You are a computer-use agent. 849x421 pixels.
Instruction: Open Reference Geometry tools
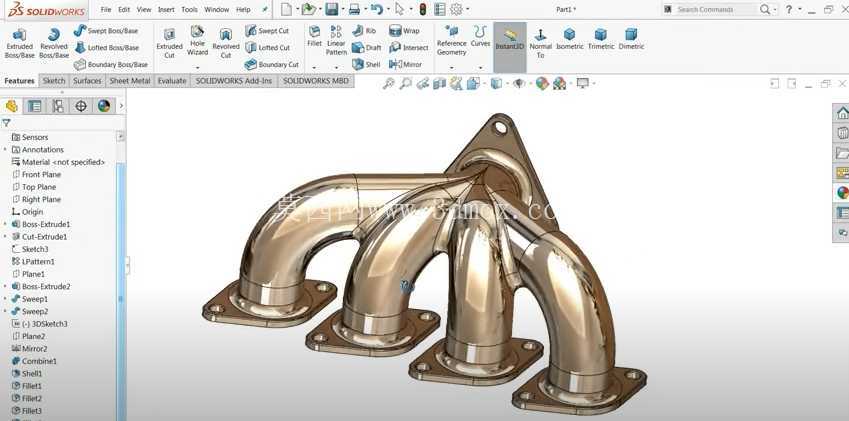click(x=452, y=41)
